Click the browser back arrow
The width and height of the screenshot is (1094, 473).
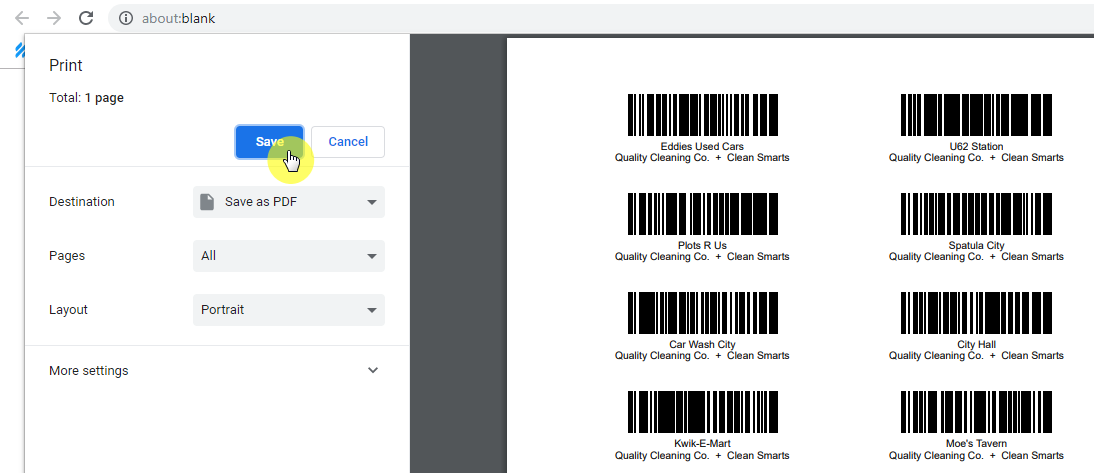click(x=22, y=18)
